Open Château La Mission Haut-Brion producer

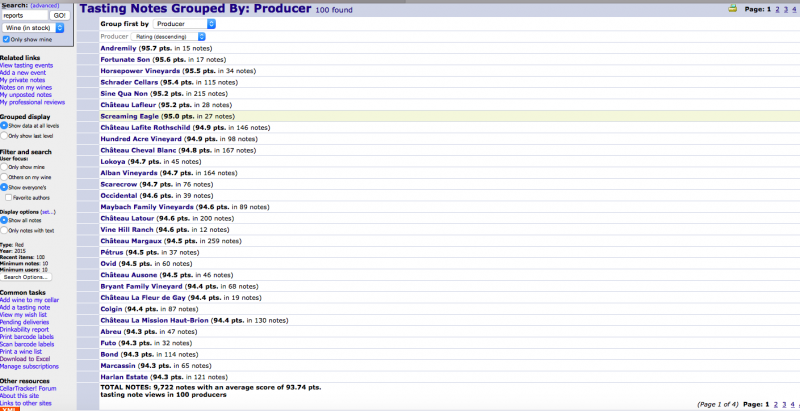[x=155, y=320]
